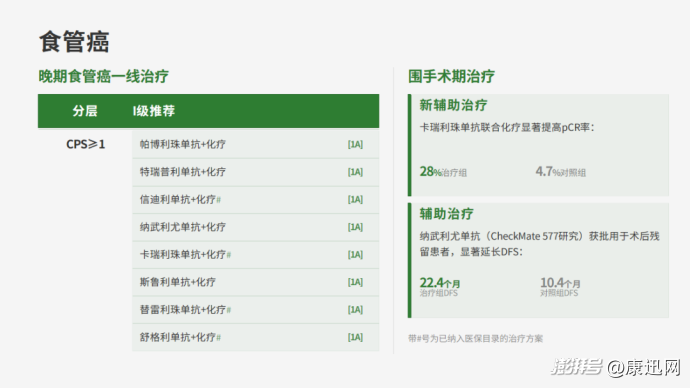Click footnote 带#号为已纳入医保目录的治疗方案
Image resolution: width=690 pixels, height=388 pixels.
(475, 338)
